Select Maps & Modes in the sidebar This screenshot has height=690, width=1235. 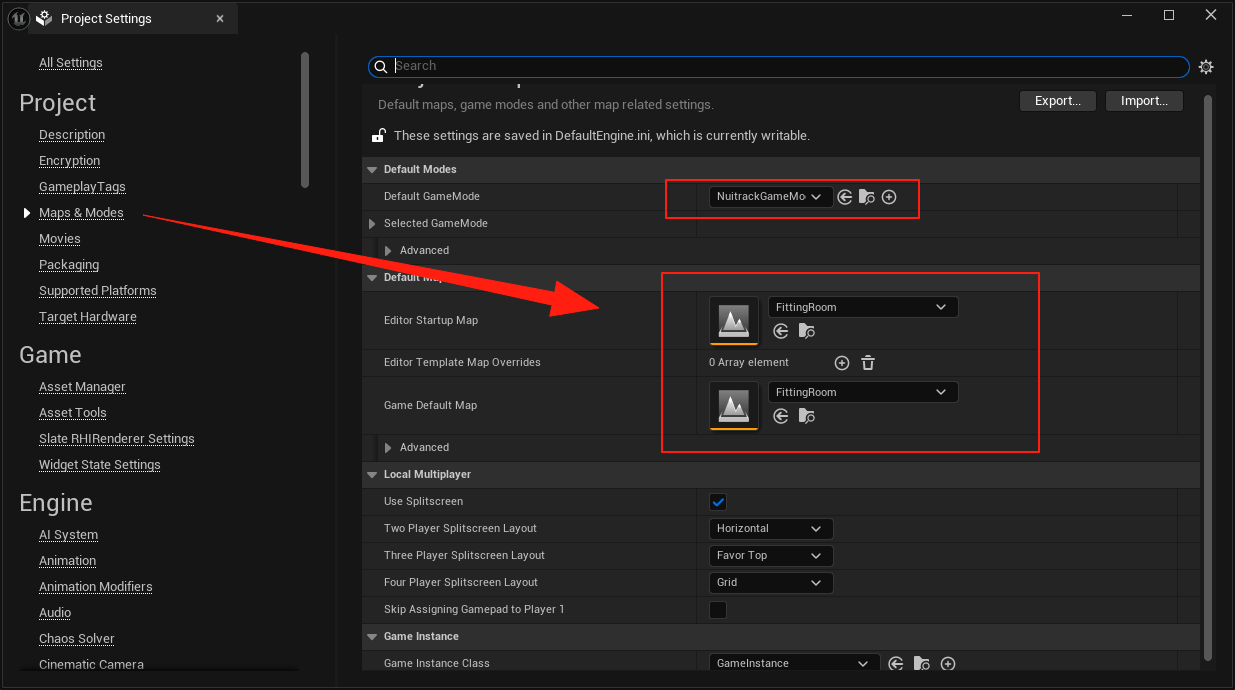81,213
